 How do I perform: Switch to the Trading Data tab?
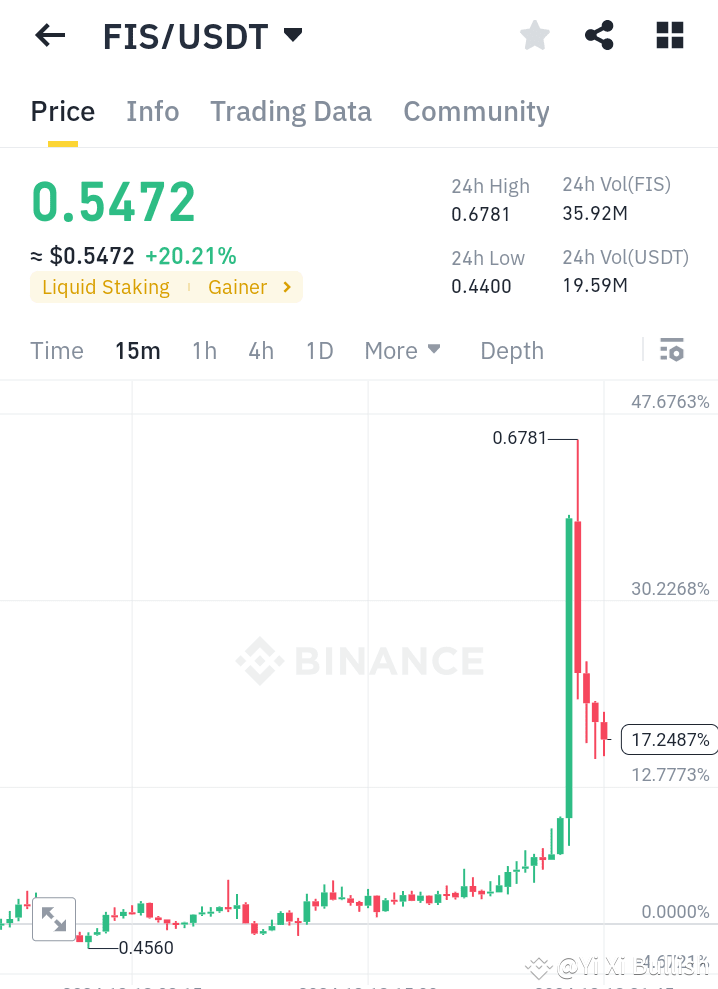point(290,111)
